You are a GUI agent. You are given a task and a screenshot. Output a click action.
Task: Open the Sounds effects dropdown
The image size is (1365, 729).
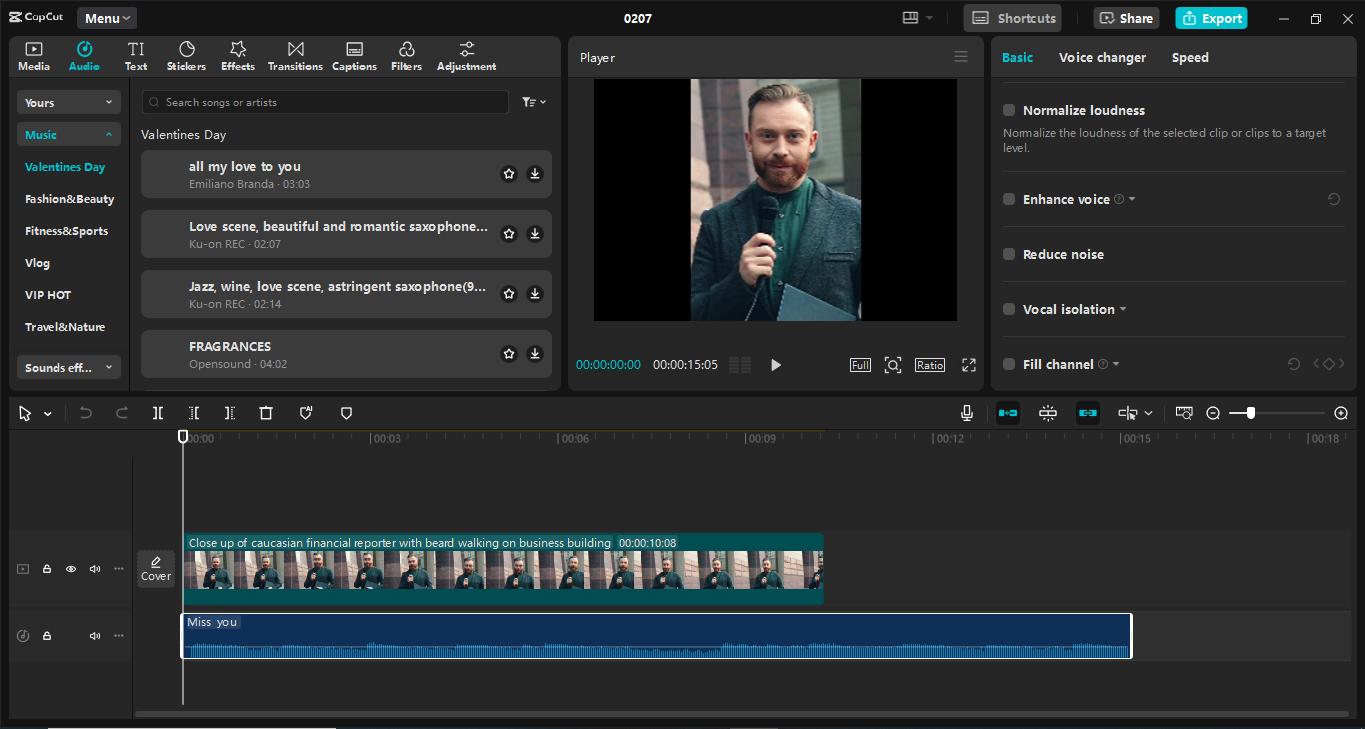point(68,367)
